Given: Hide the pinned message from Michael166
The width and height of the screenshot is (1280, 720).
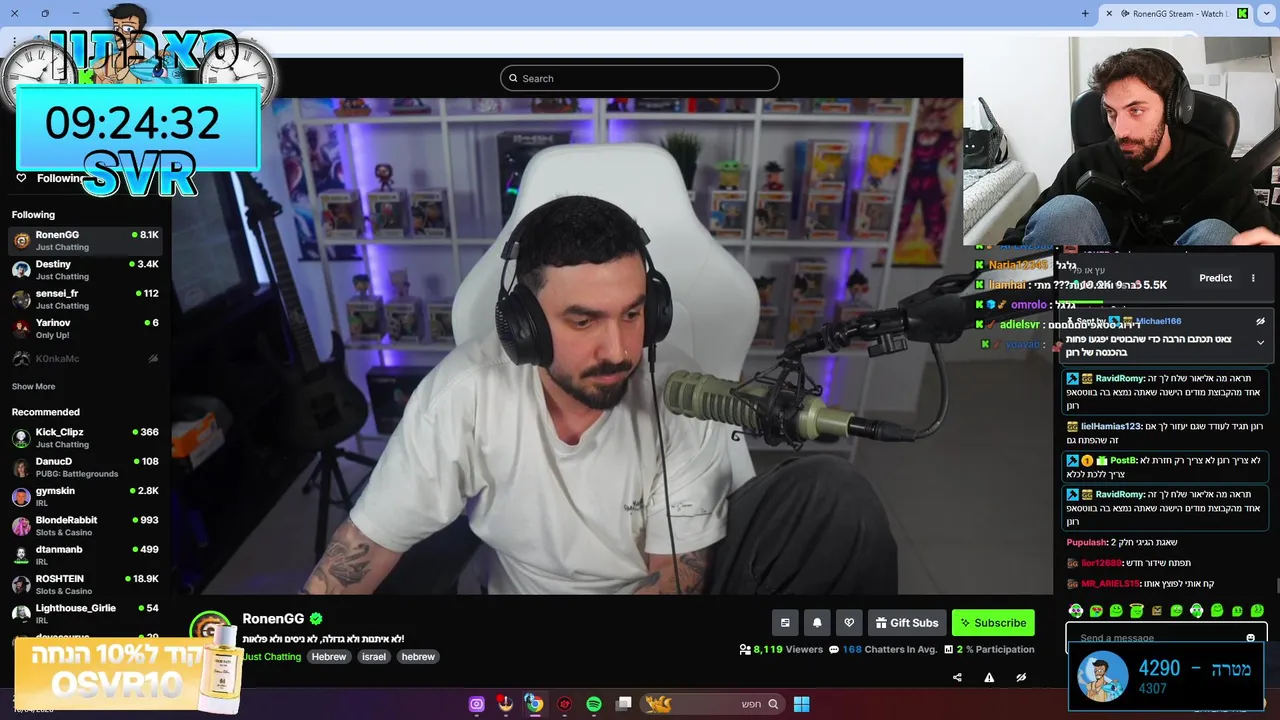Looking at the screenshot, I should click(x=1260, y=322).
